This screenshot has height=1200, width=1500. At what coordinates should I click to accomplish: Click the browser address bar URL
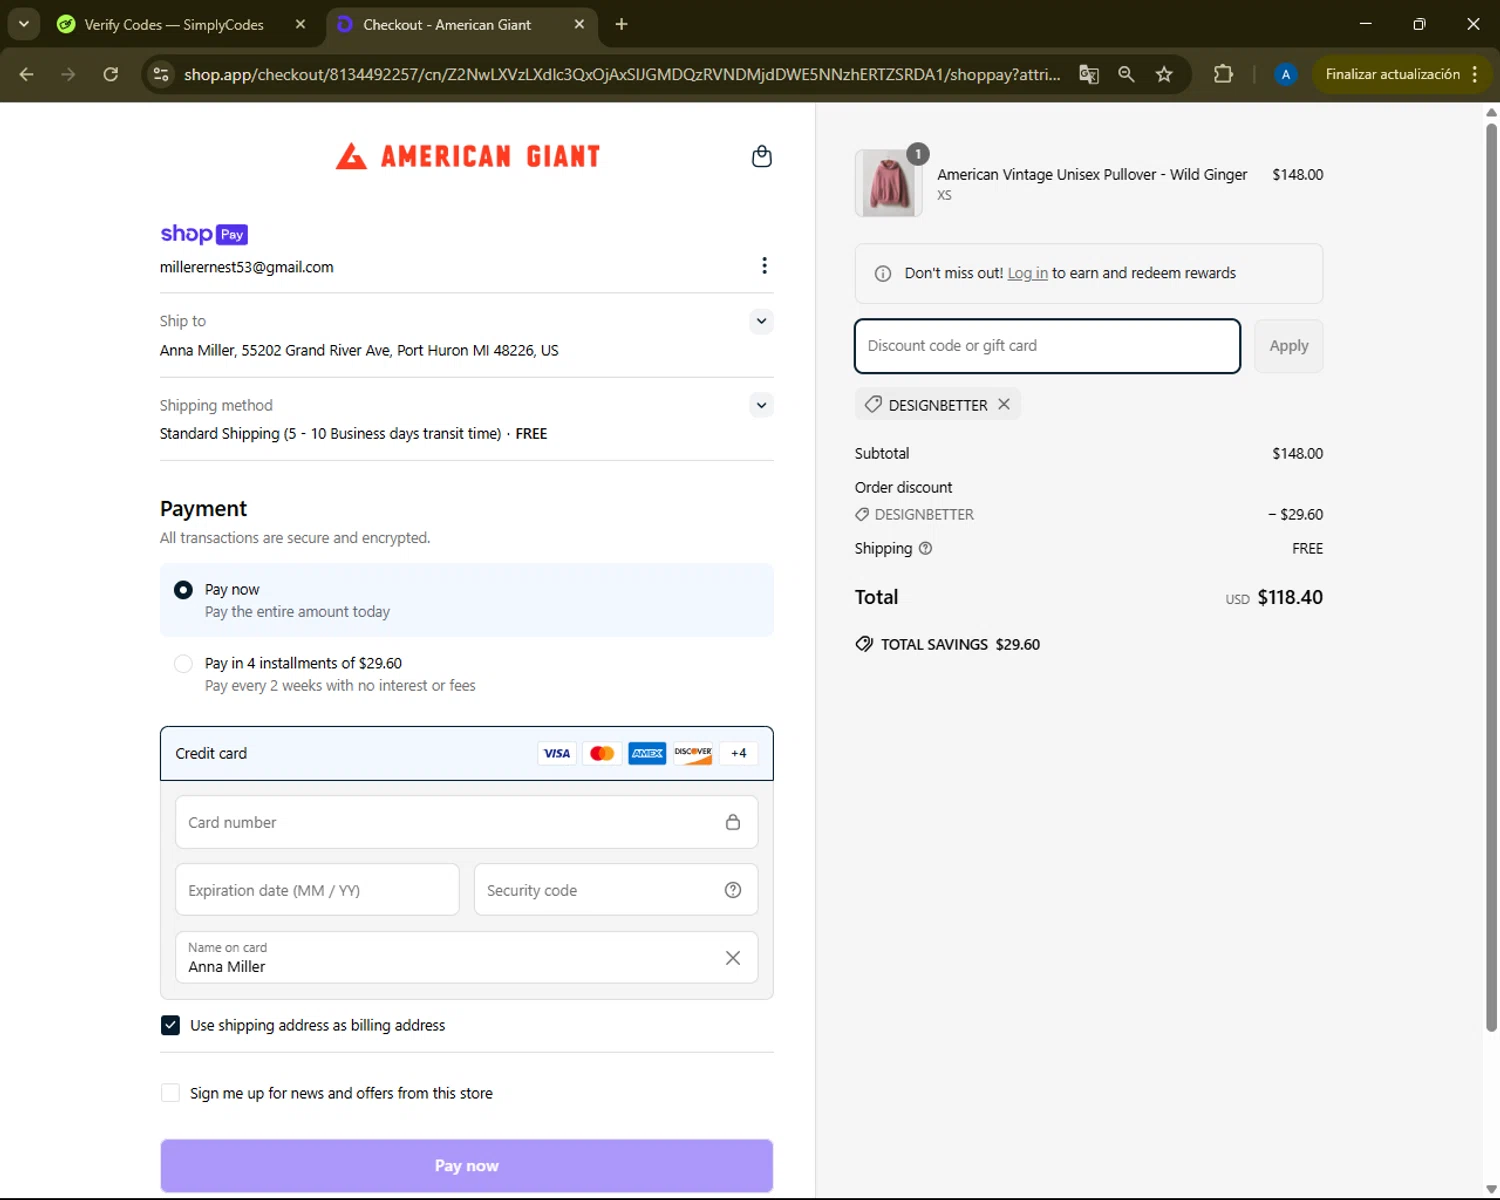[x=622, y=74]
